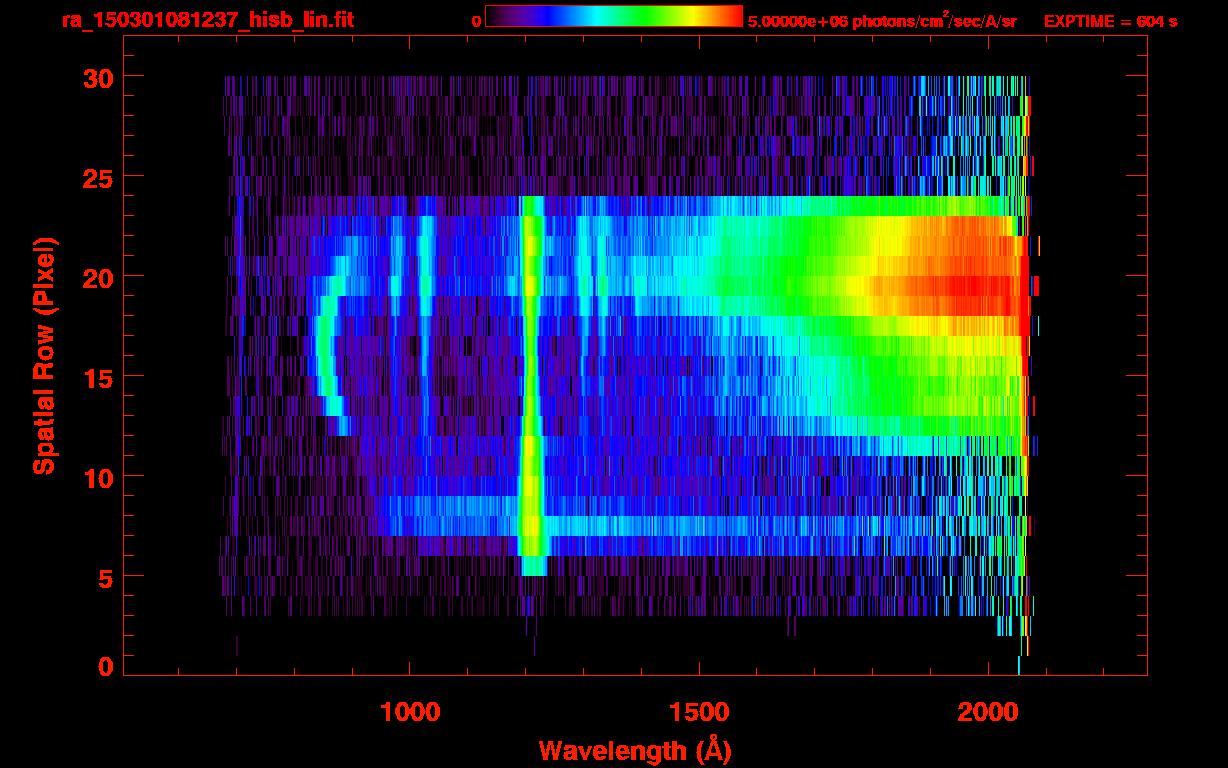Screen dimensions: 1228x768
Task: Click the "EXPTIME = 604 s" text
Action: tap(1110, 21)
